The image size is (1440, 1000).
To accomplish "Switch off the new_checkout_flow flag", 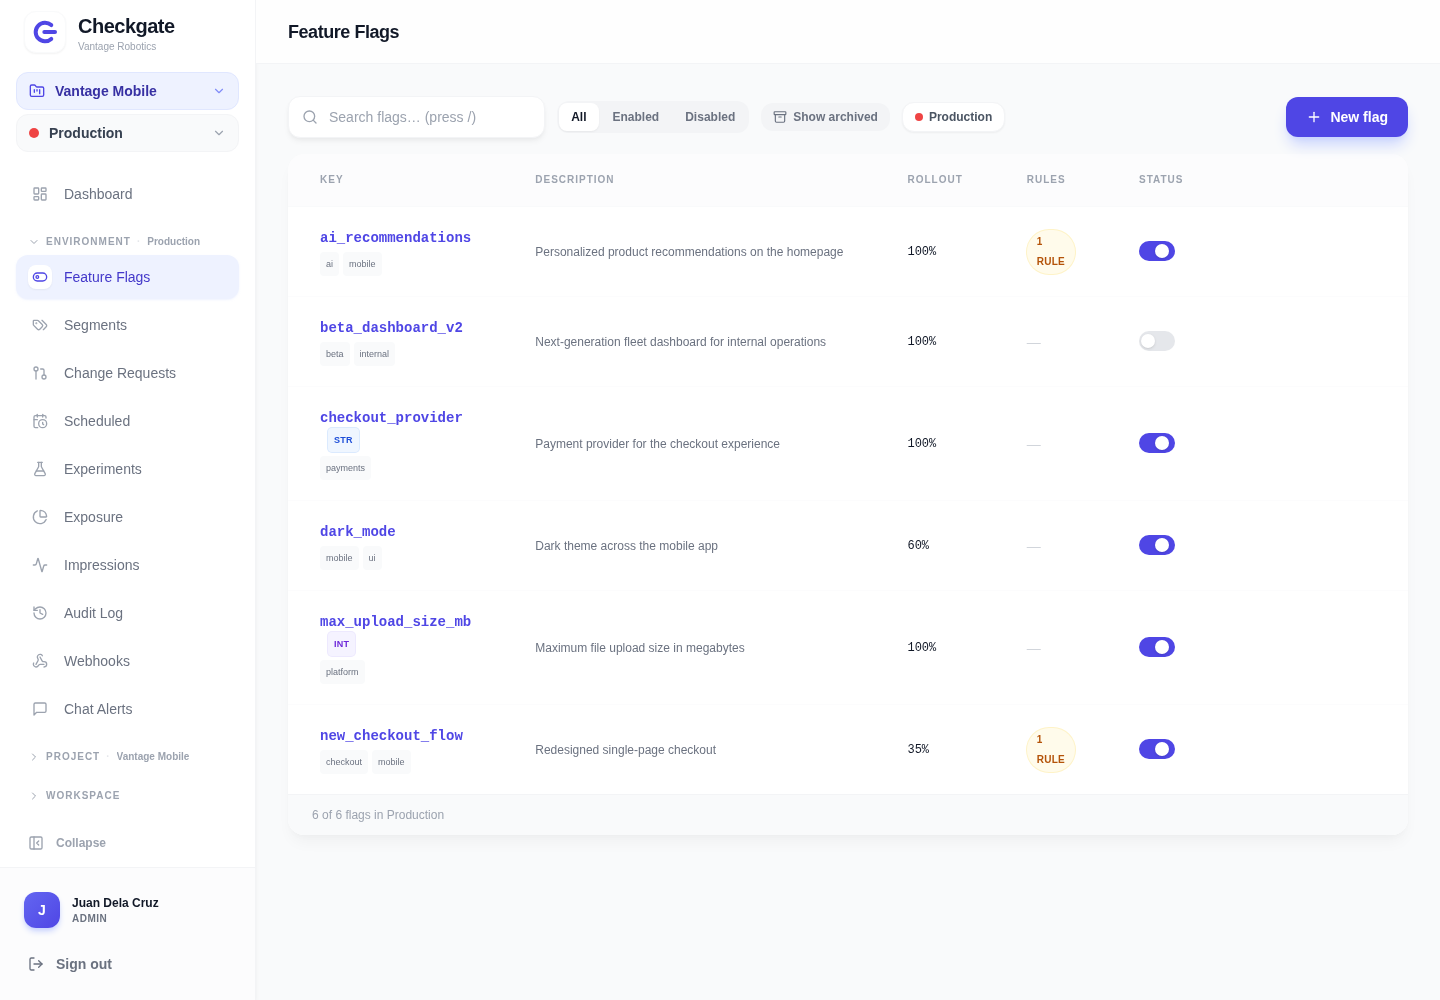I will click(1157, 749).
